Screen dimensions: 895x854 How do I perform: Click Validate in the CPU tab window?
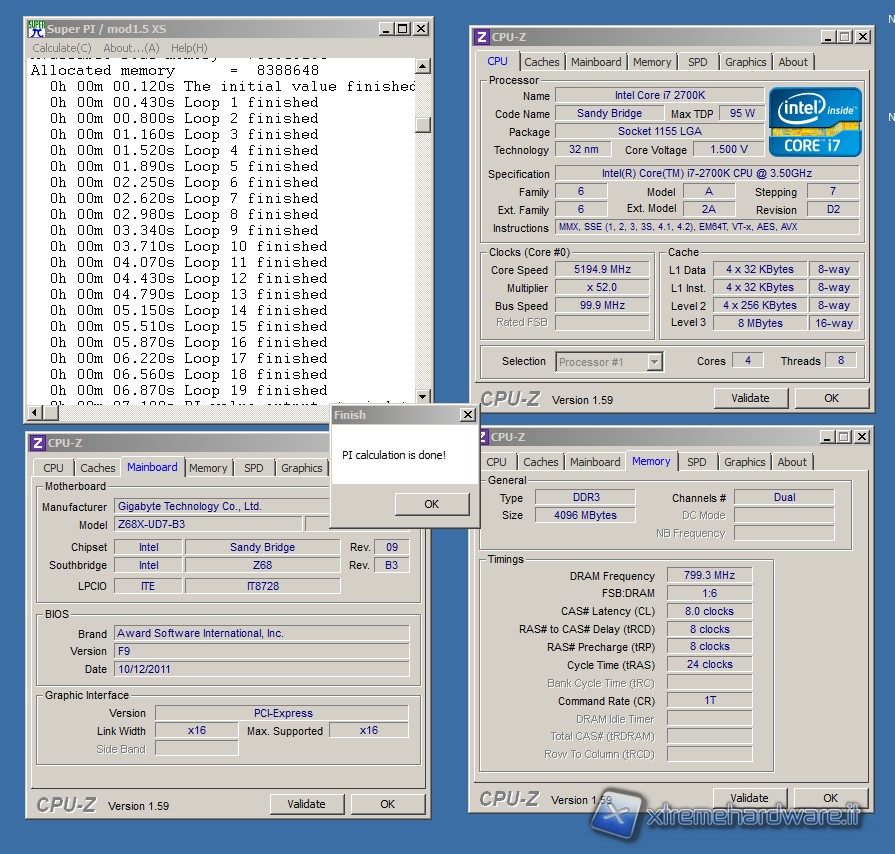click(750, 398)
